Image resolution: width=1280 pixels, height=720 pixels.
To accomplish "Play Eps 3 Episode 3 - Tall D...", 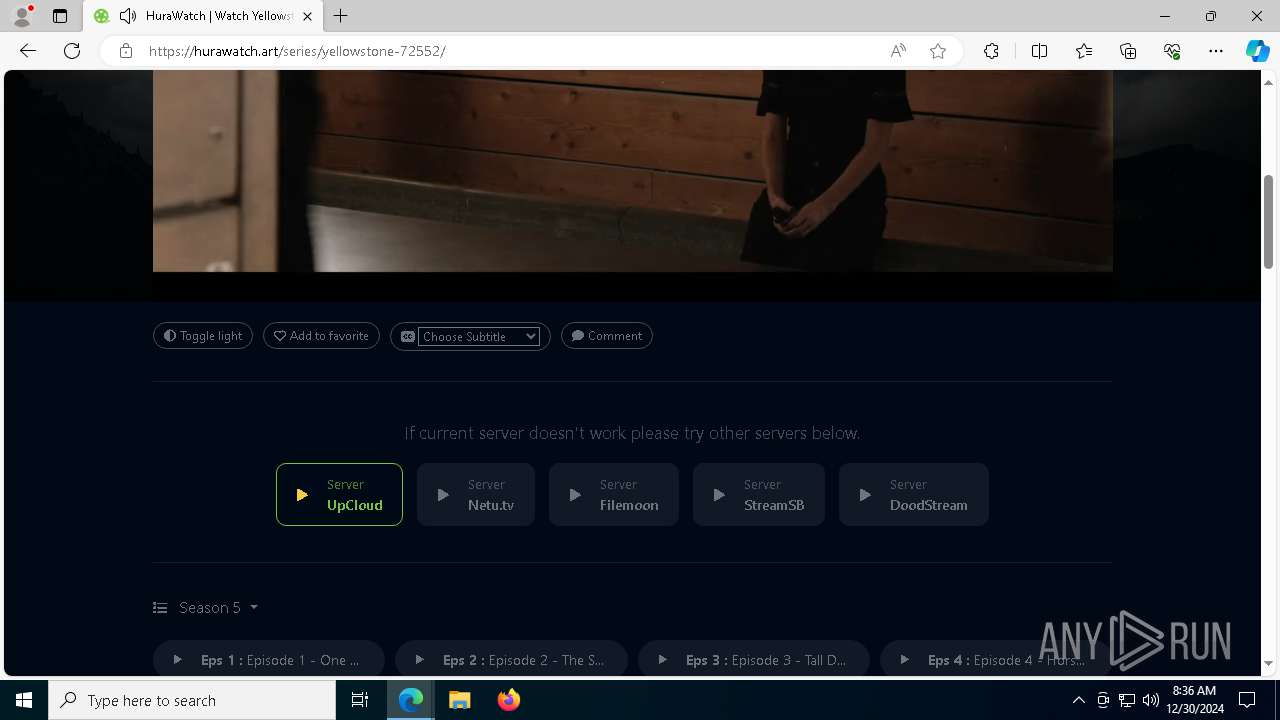I will (x=754, y=660).
